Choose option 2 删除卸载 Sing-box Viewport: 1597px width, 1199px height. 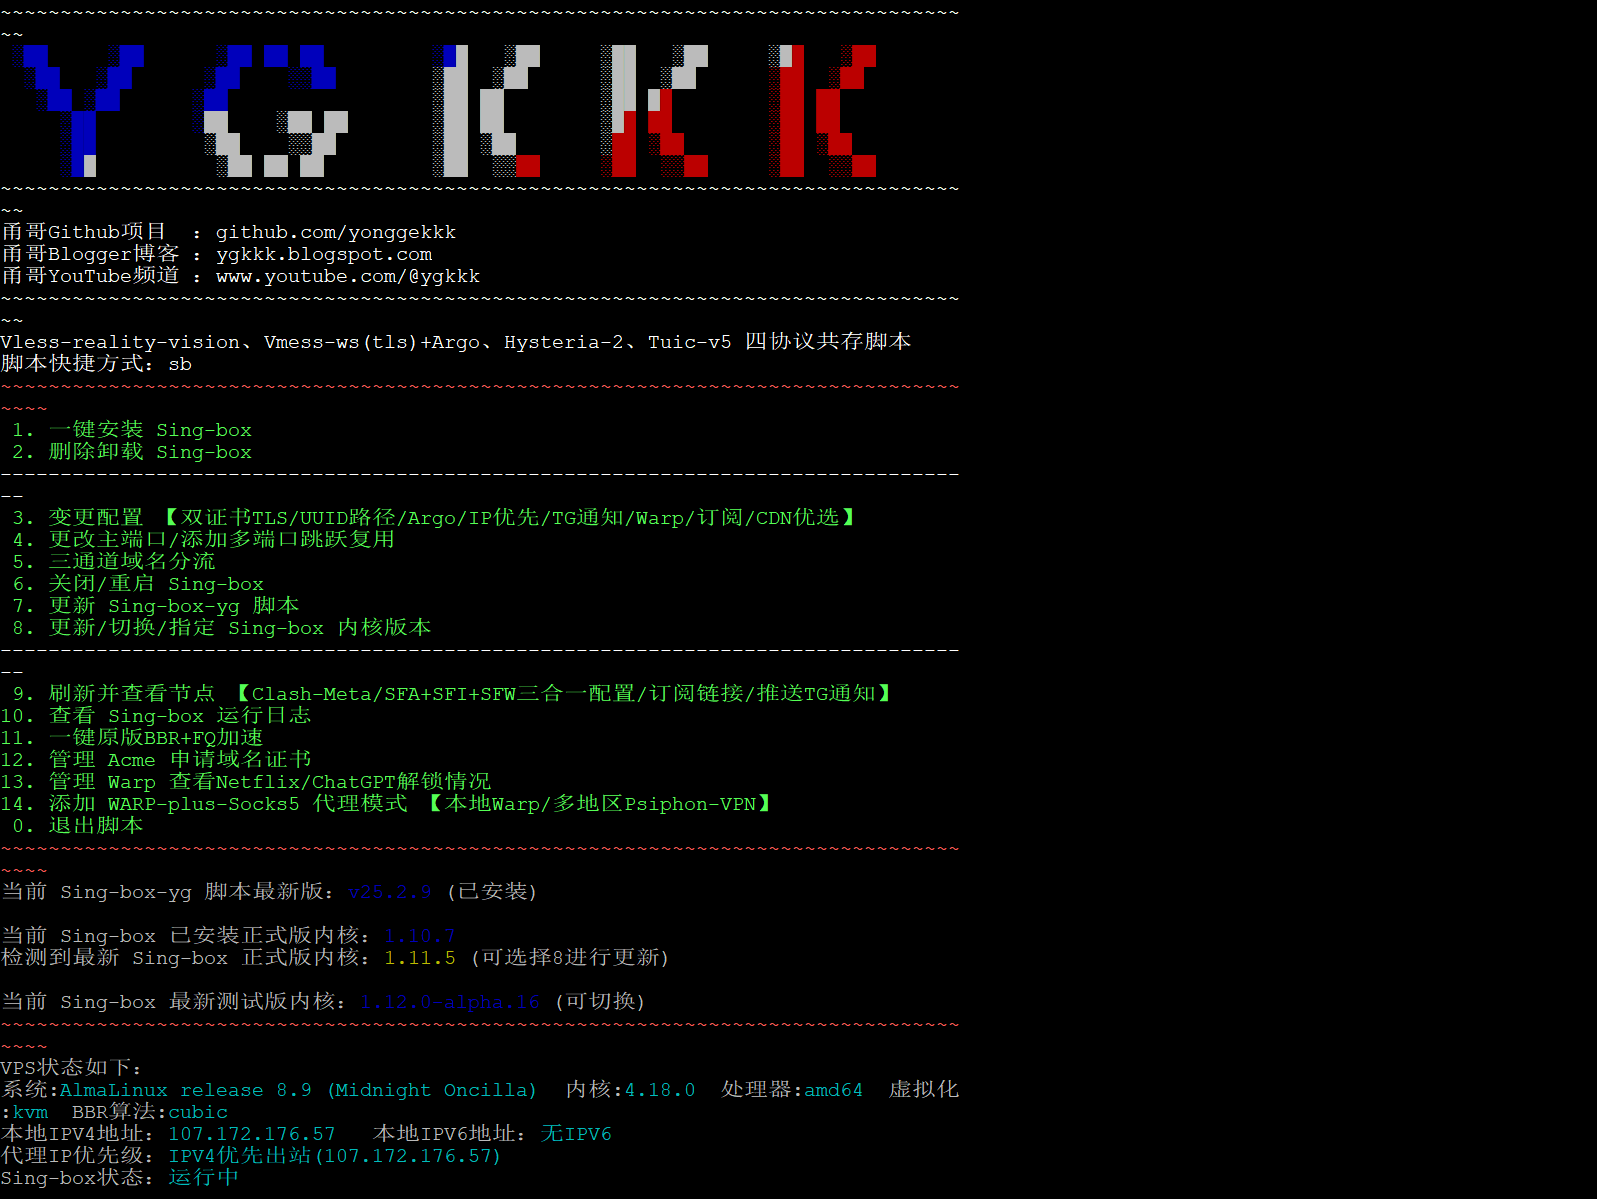[x=150, y=452]
